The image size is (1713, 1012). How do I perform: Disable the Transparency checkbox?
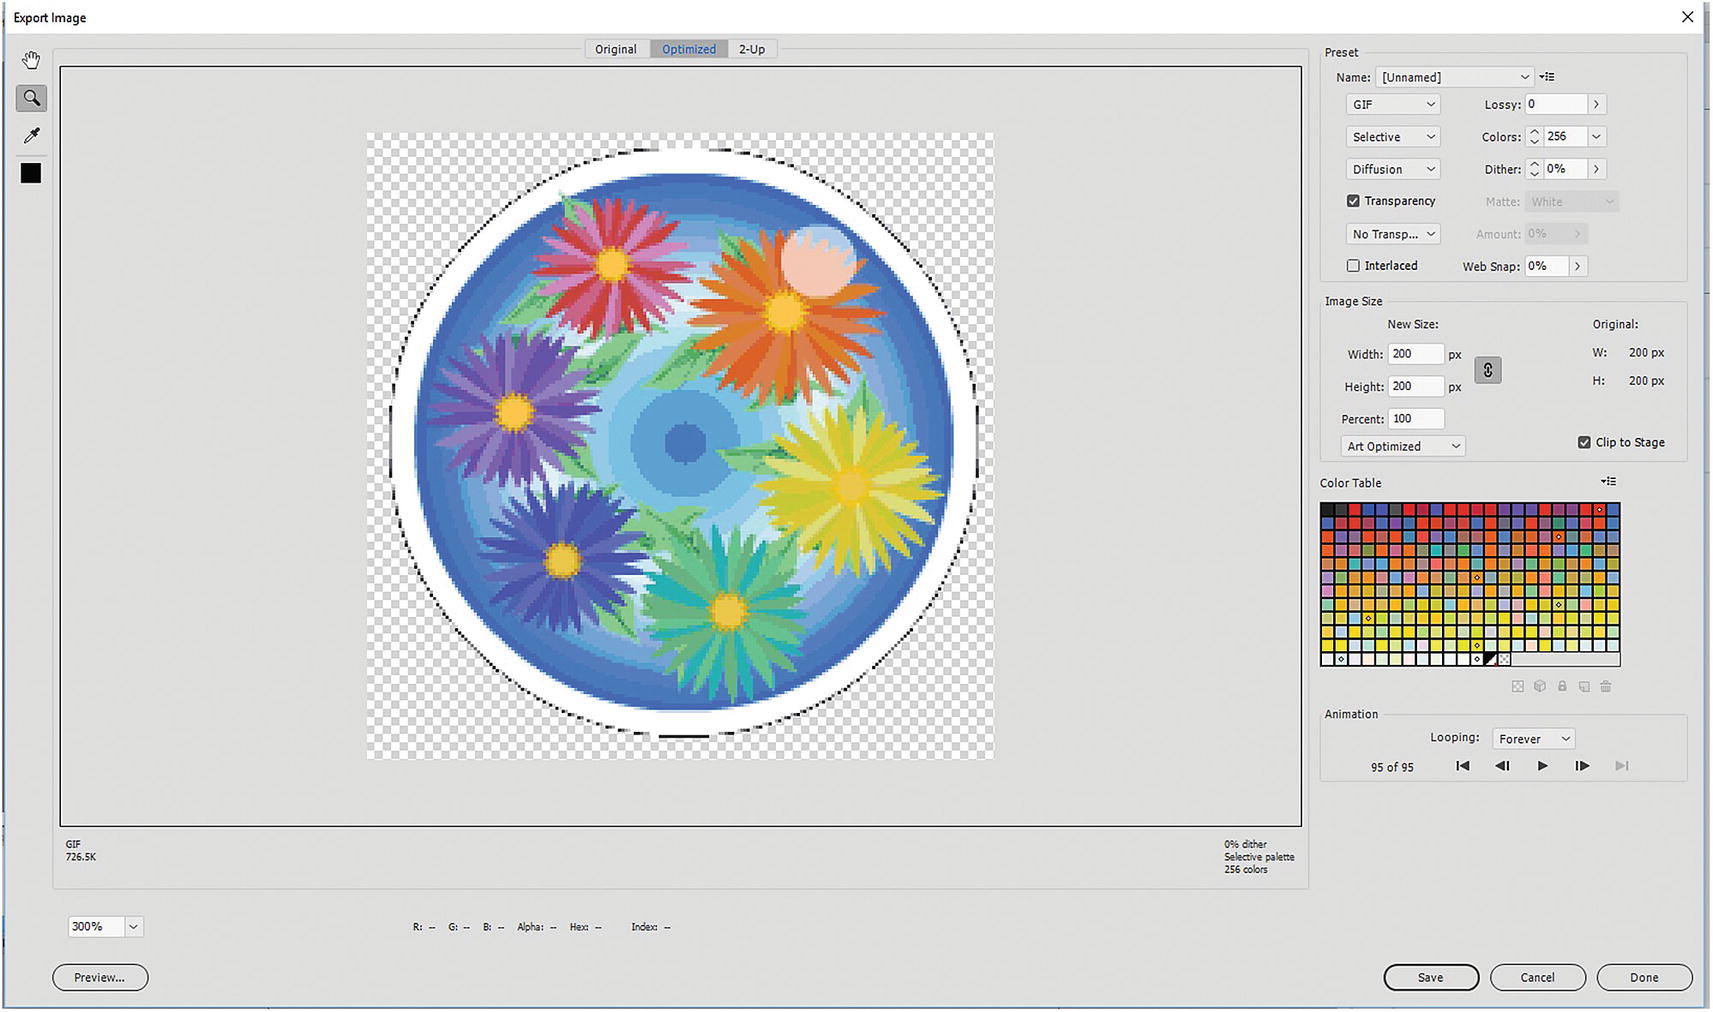pyautogui.click(x=1353, y=201)
